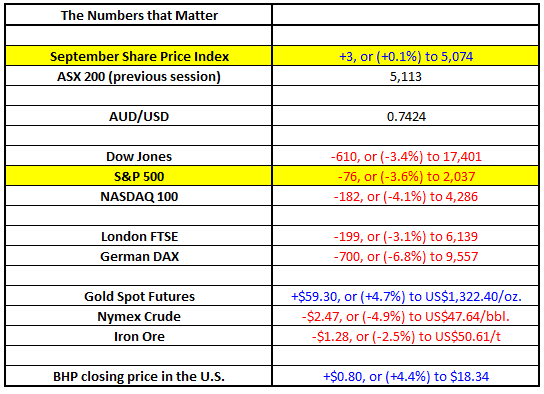544x394 pixels.
Task: Select the 0.7424 exchange rate cell
Action: (406, 116)
